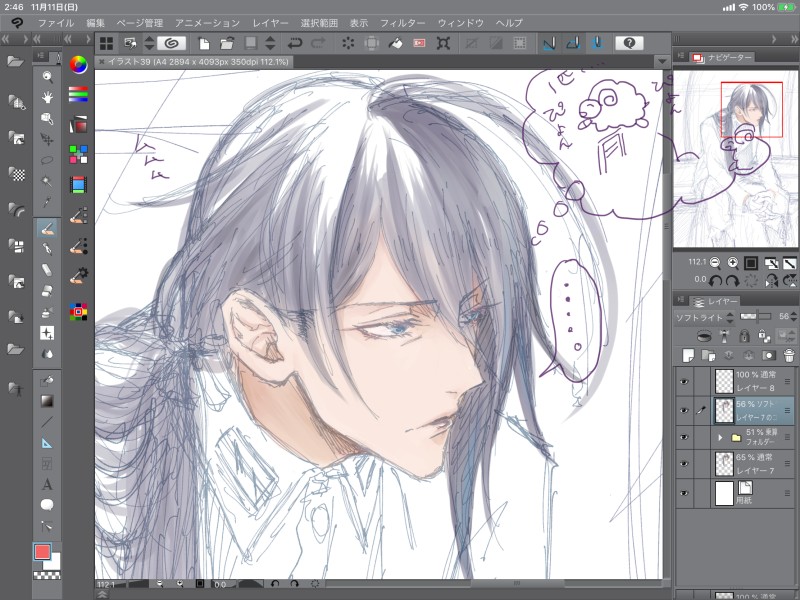Flip canvas horizontally in Navigator
The width and height of the screenshot is (800, 600).
click(771, 280)
